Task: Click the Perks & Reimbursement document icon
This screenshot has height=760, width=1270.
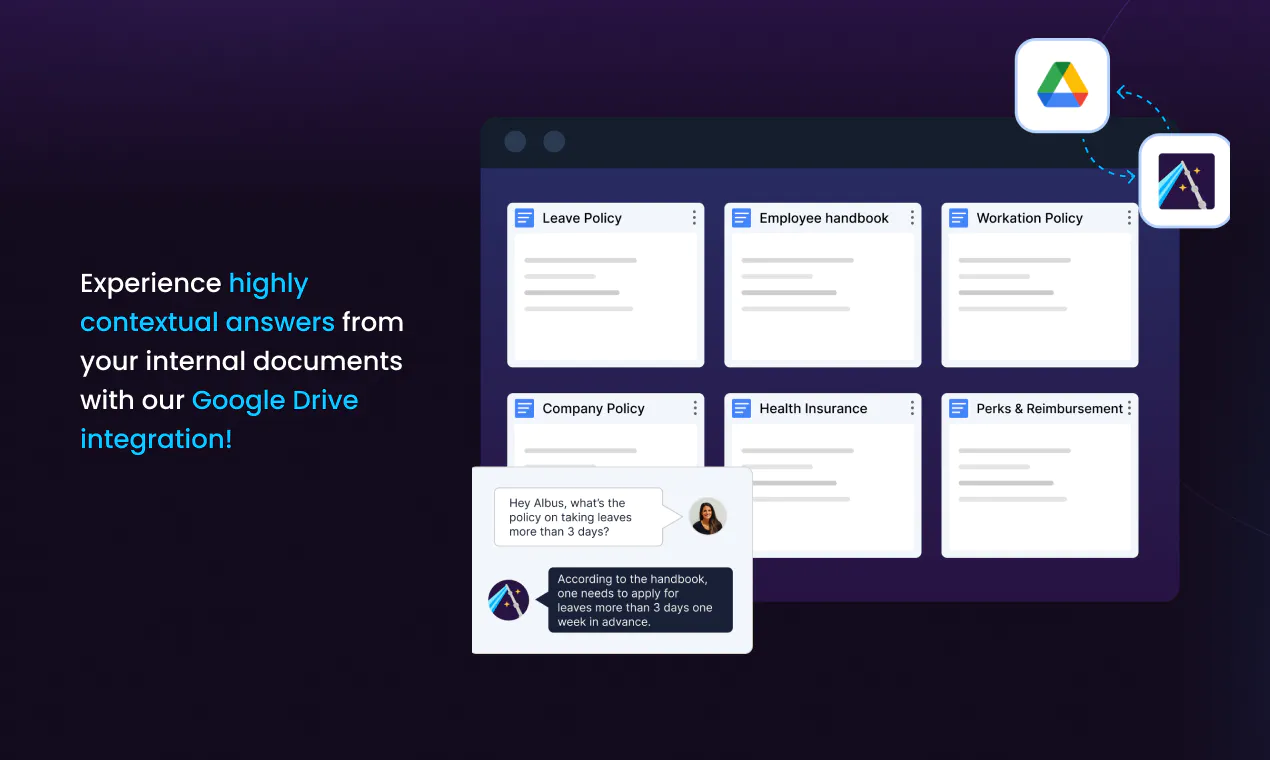Action: 958,408
